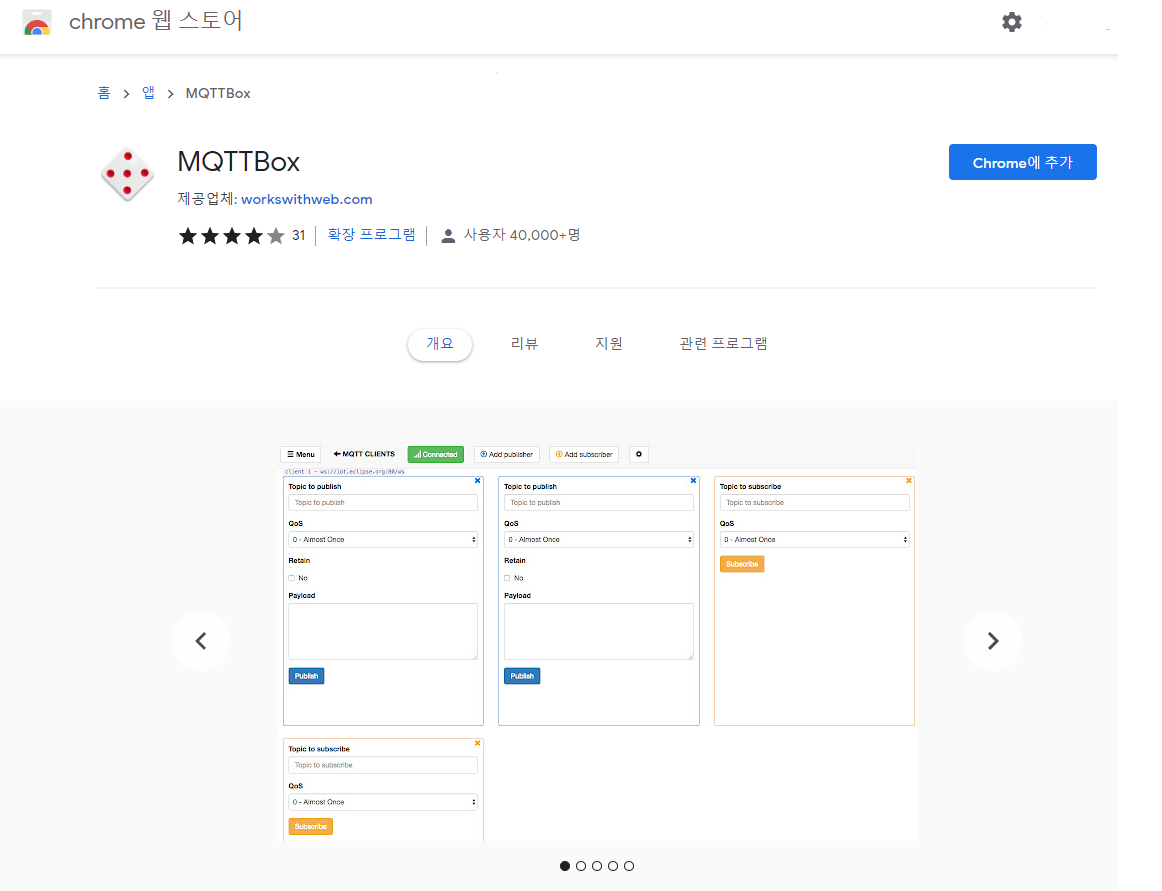Click the star rating for MQTTBox

[x=231, y=236]
